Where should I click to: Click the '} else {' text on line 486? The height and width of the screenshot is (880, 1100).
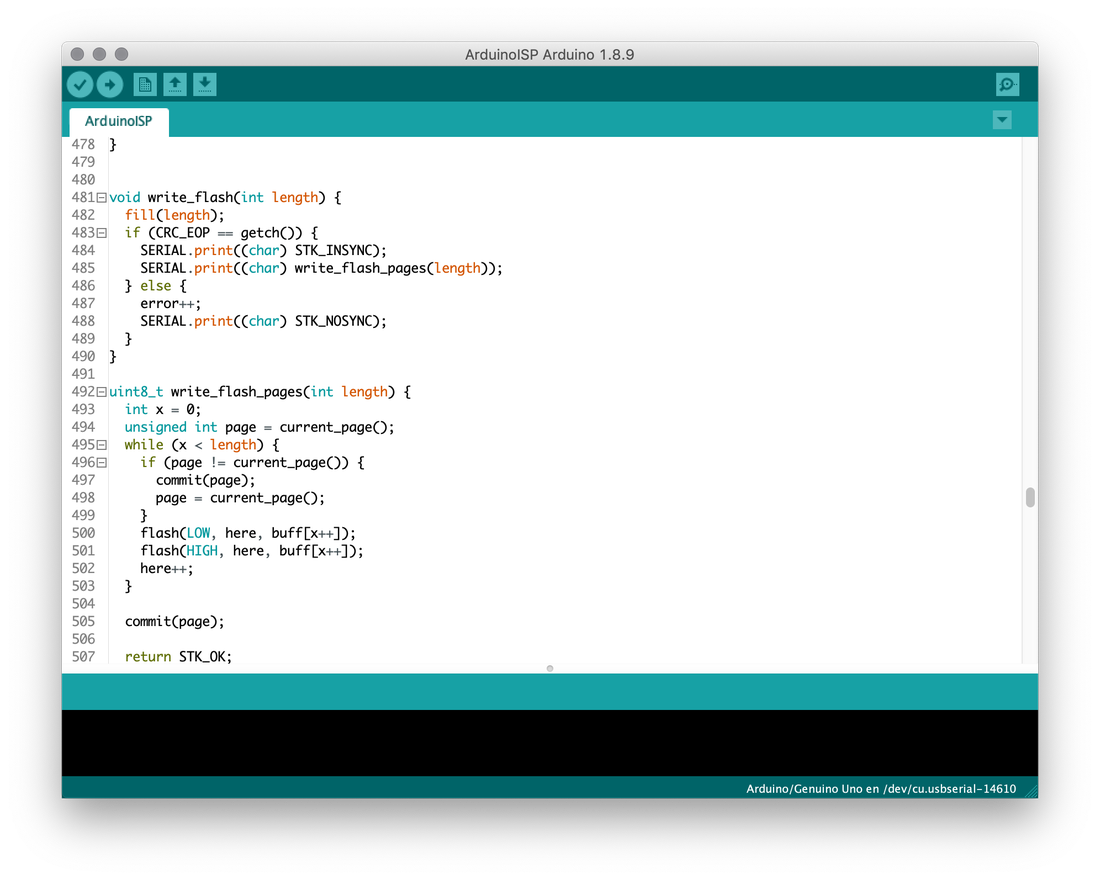(156, 286)
